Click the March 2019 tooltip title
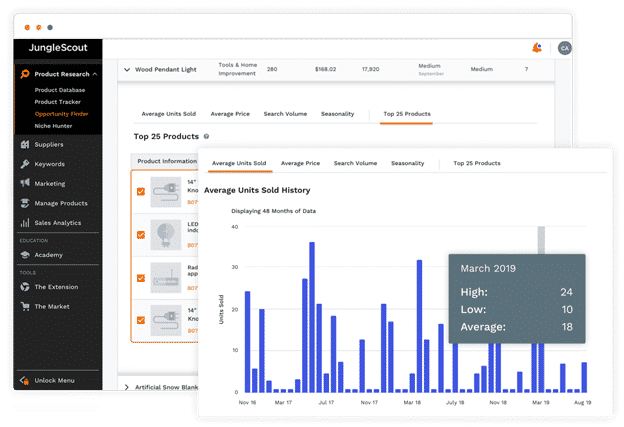Screen dimensions: 624x427 coord(488,269)
